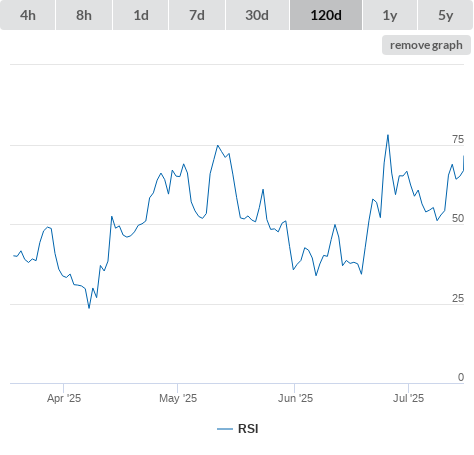Click the 75 y-axis value label
This screenshot has width=474, height=455.
(x=458, y=139)
